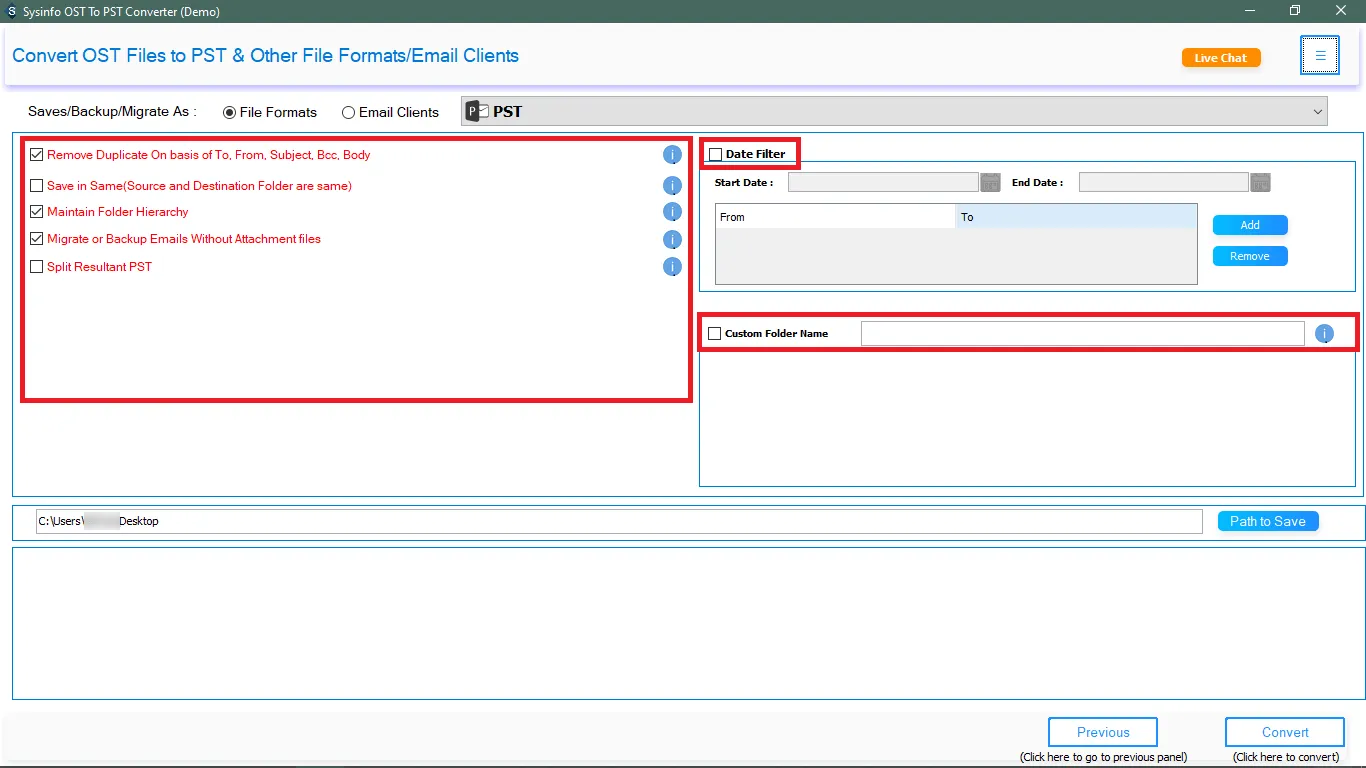The image size is (1366, 768).
Task: Toggle Migrate Emails Without Attachment files
Action: click(x=37, y=239)
